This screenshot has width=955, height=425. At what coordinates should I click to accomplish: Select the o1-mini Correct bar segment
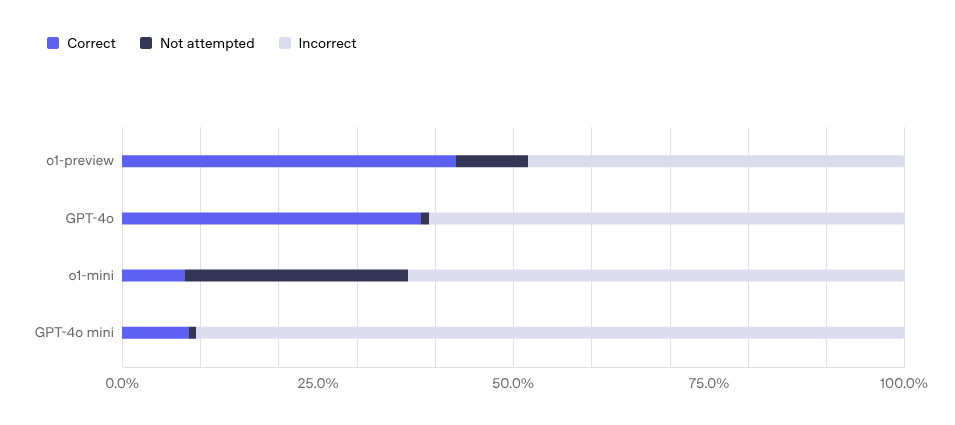point(153,275)
